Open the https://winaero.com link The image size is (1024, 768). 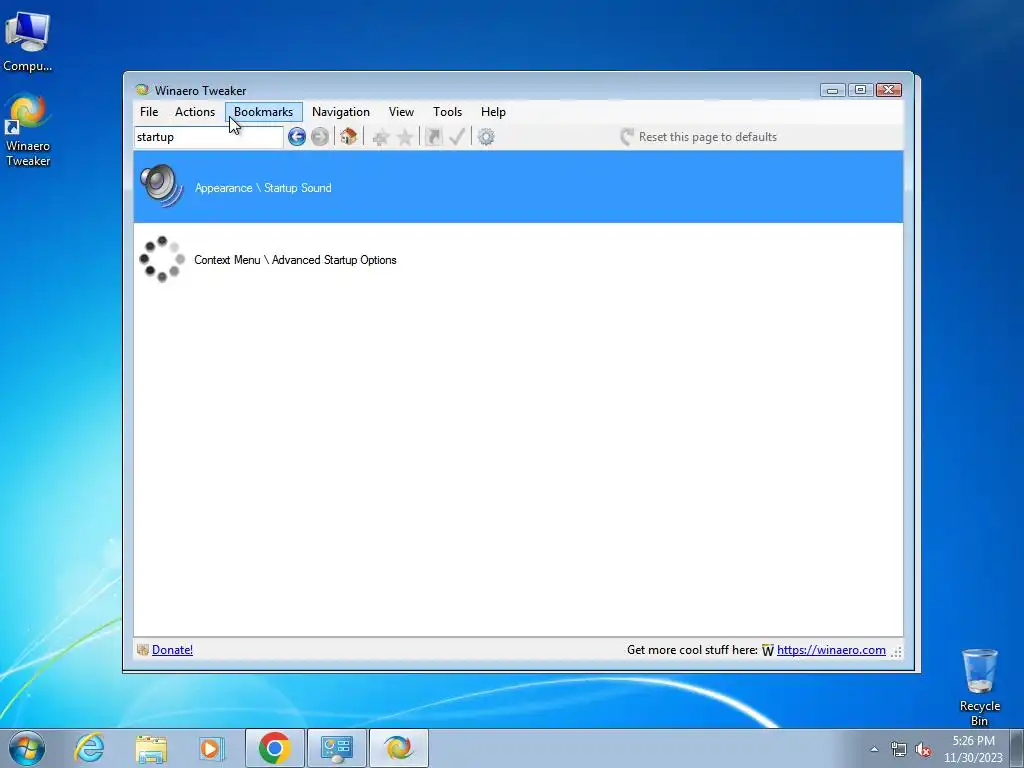pos(831,650)
